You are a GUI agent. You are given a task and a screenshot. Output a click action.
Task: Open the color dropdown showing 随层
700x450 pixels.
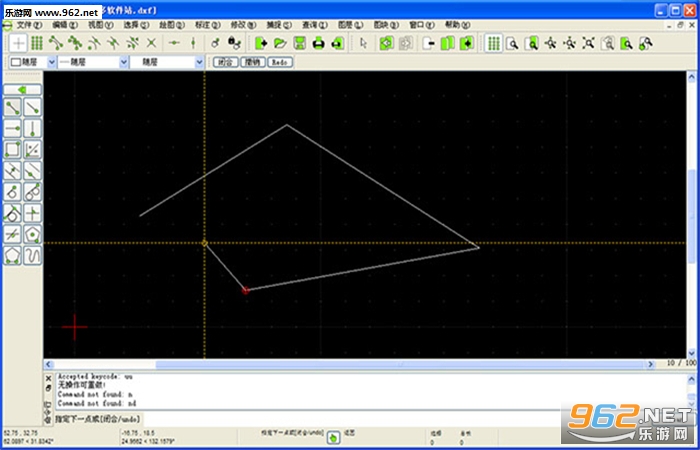pyautogui.click(x=33, y=62)
